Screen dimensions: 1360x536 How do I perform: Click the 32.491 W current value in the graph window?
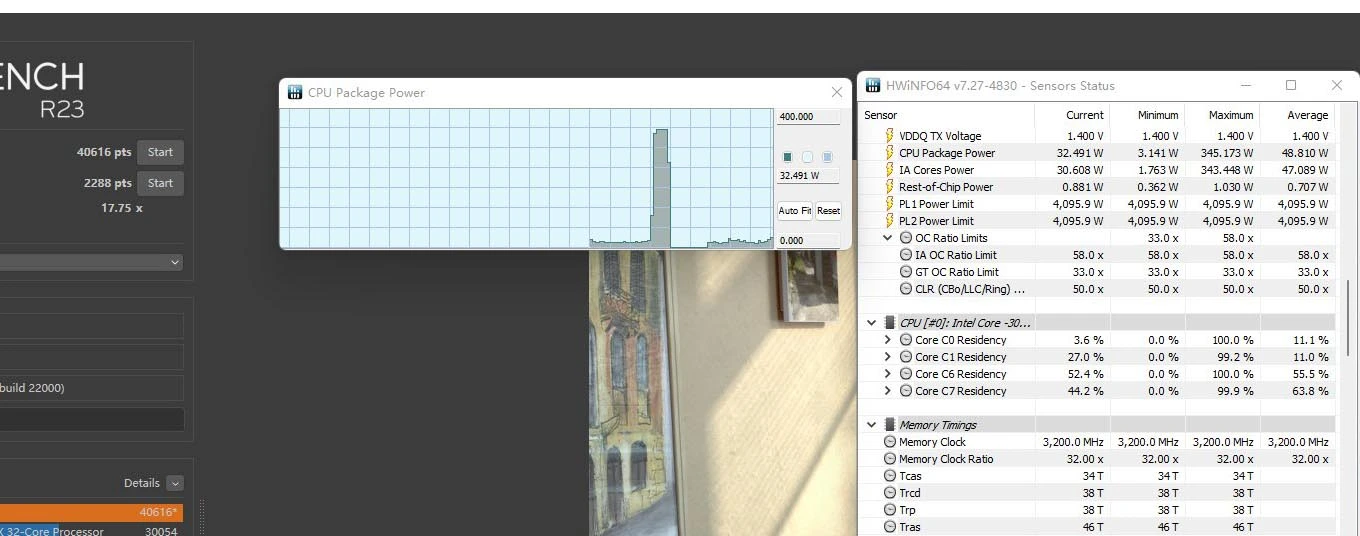808,175
